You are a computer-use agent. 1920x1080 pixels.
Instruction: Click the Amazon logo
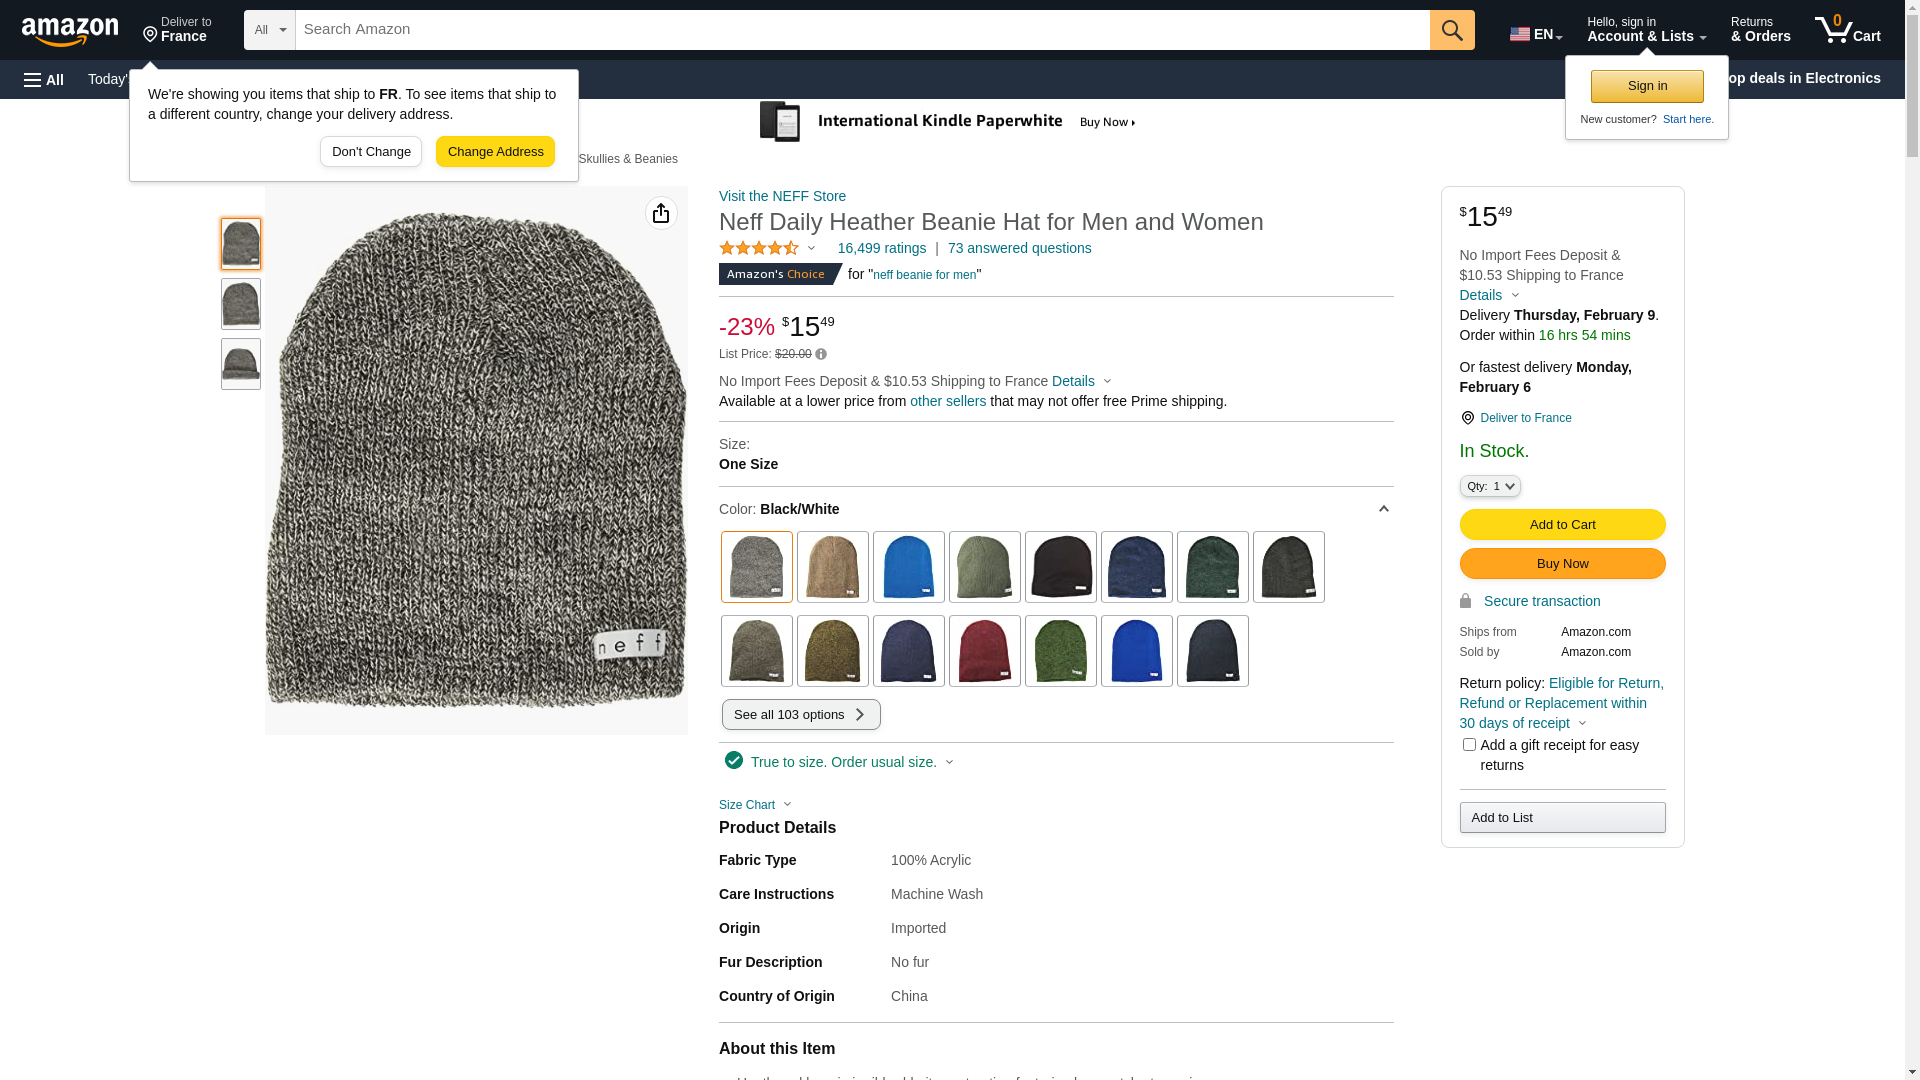coord(70,31)
